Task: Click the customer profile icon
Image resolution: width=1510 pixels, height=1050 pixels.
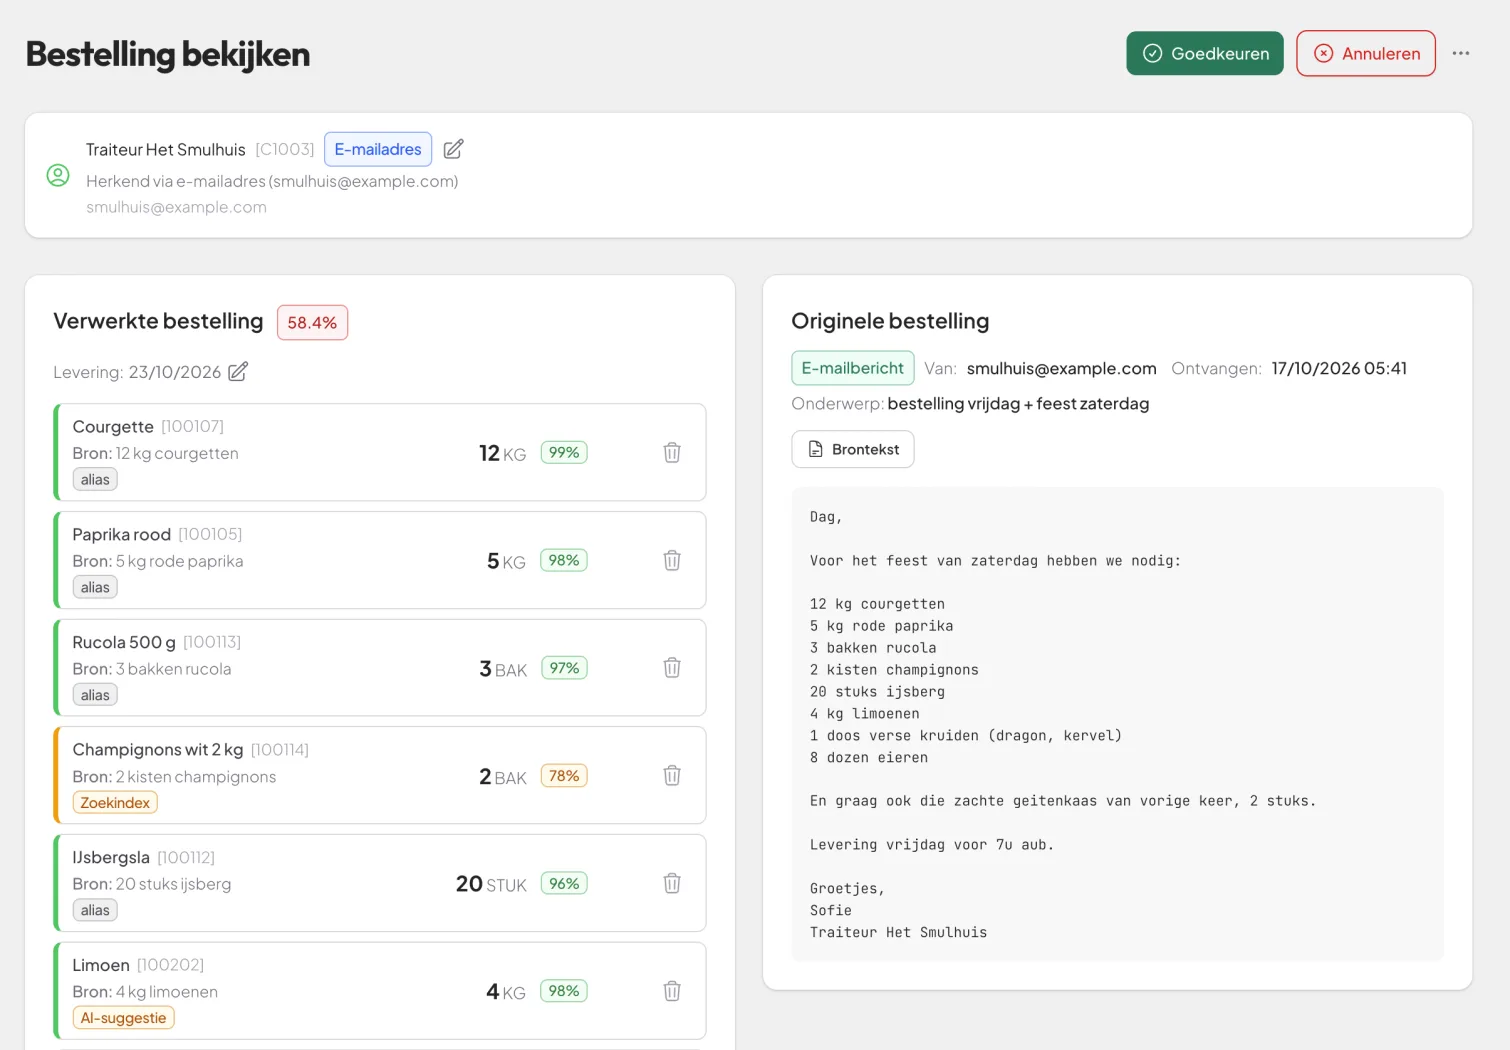Action: pos(58,176)
